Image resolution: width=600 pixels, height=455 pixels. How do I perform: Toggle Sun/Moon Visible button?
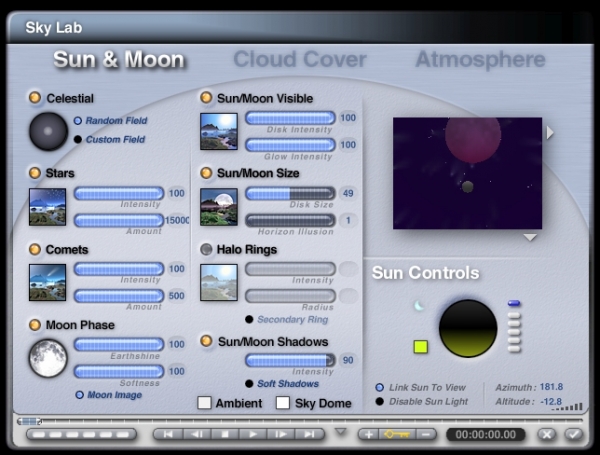206,98
